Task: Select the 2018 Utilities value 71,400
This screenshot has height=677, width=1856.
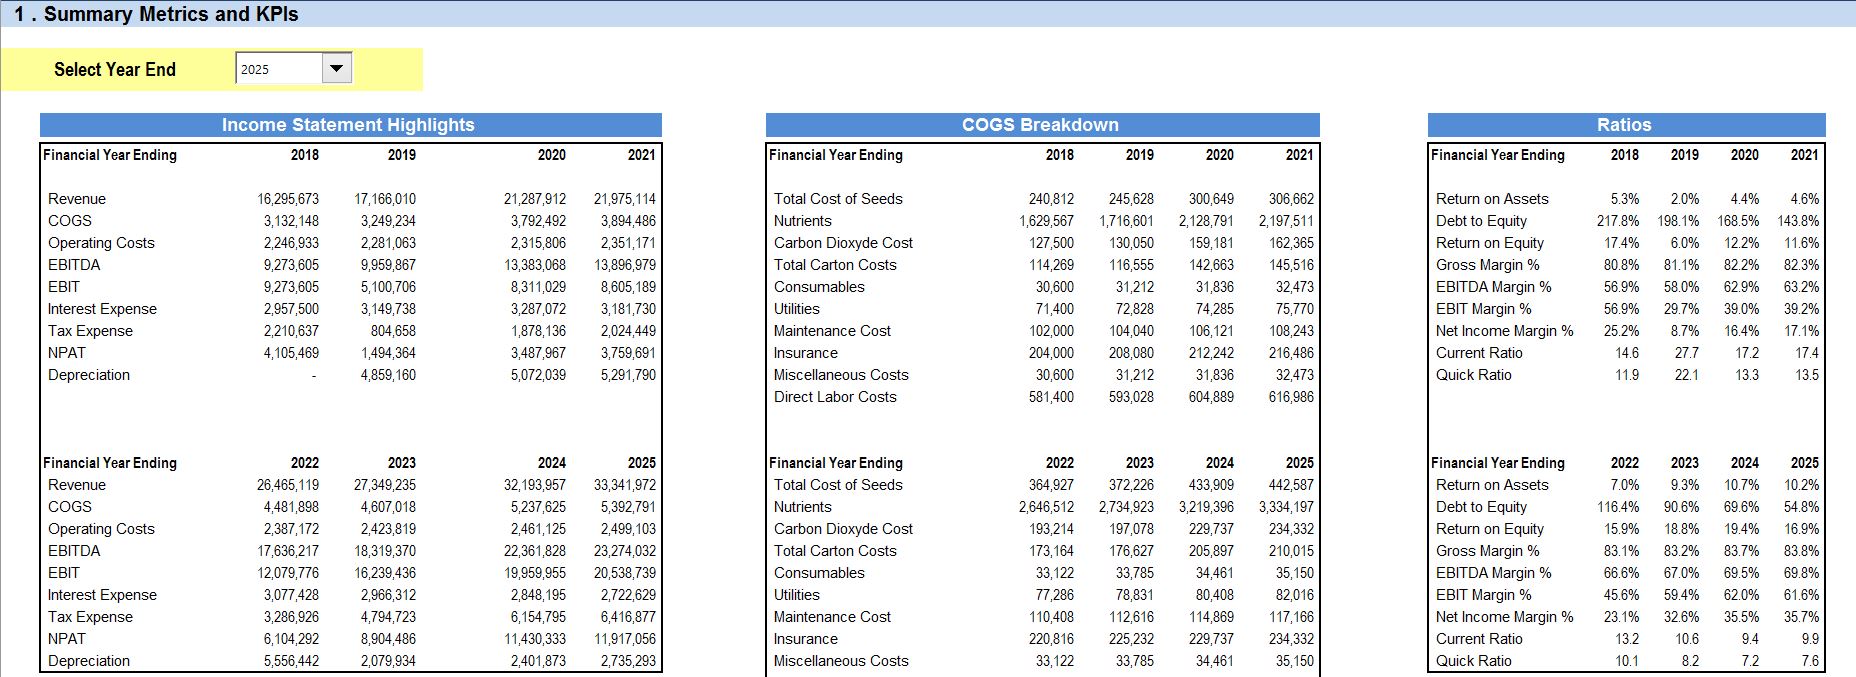Action: 1055,309
